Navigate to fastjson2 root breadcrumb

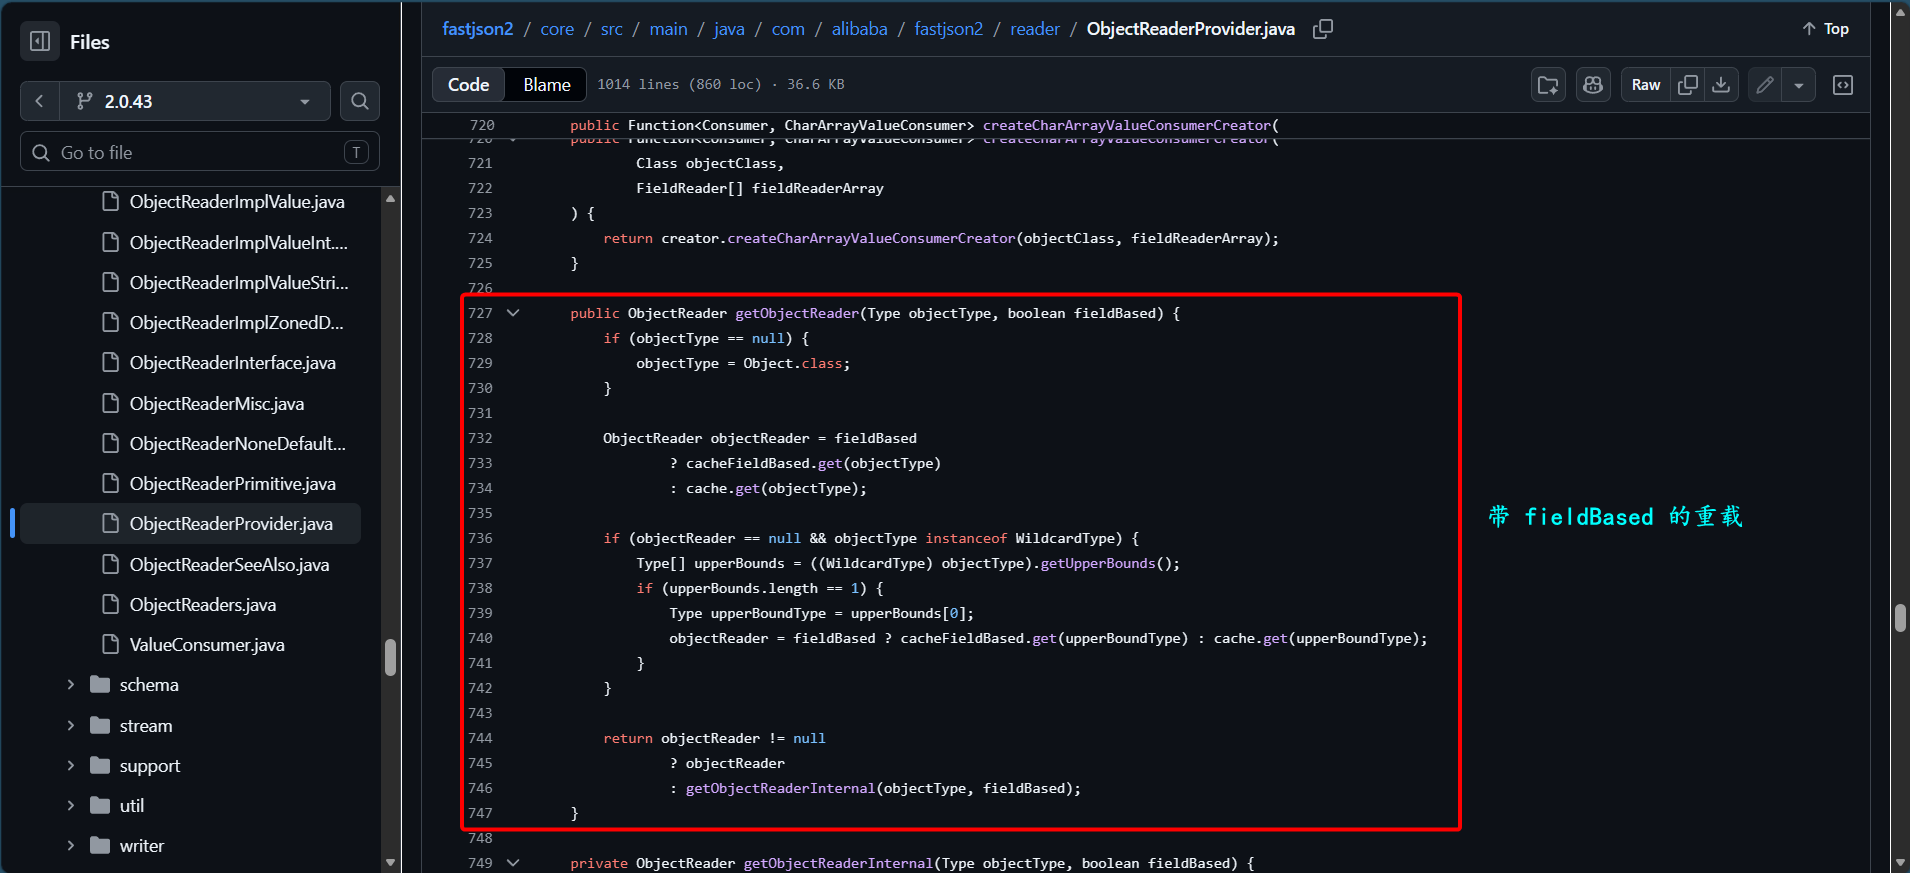pos(477,29)
